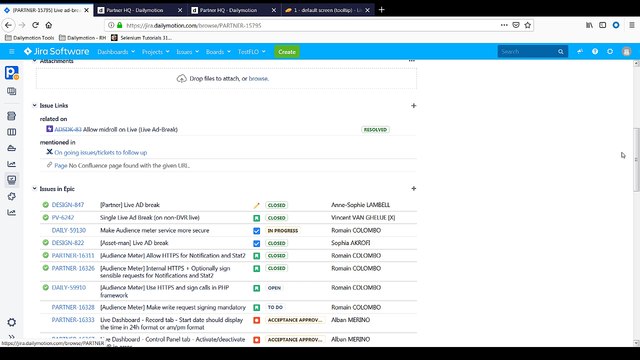The width and height of the screenshot is (640, 360).
Task: Switch to second Partner HQ Dailymotion tab
Action: tap(234, 10)
